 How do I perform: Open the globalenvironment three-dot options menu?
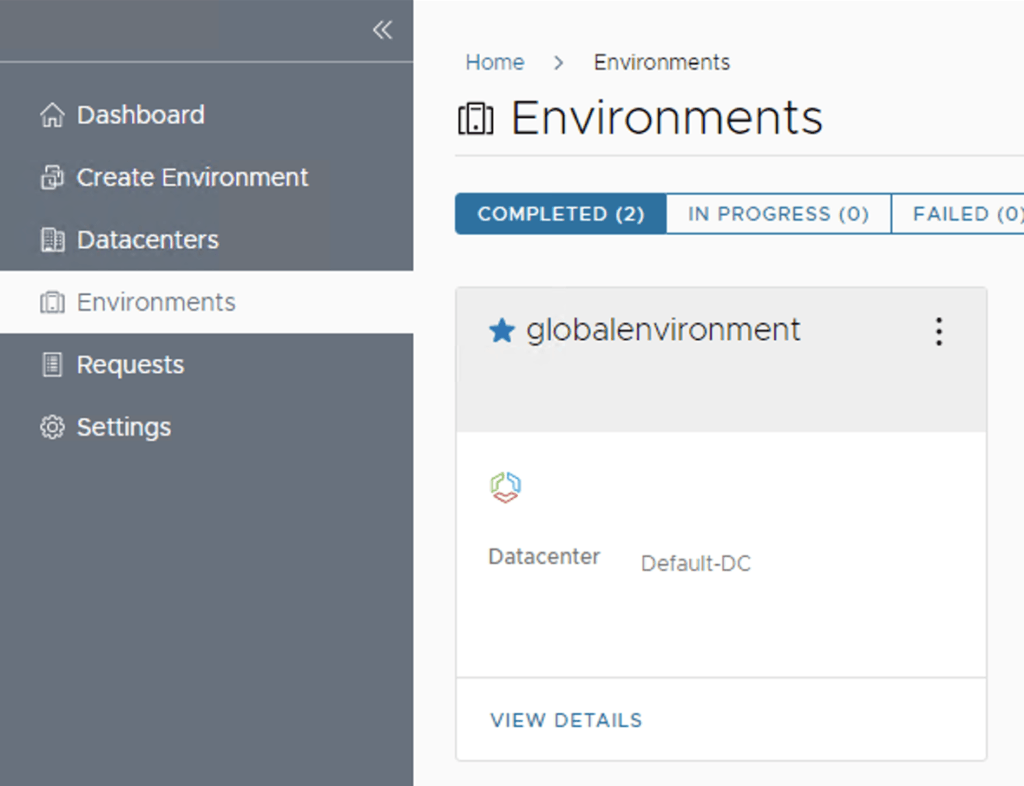[x=938, y=331]
